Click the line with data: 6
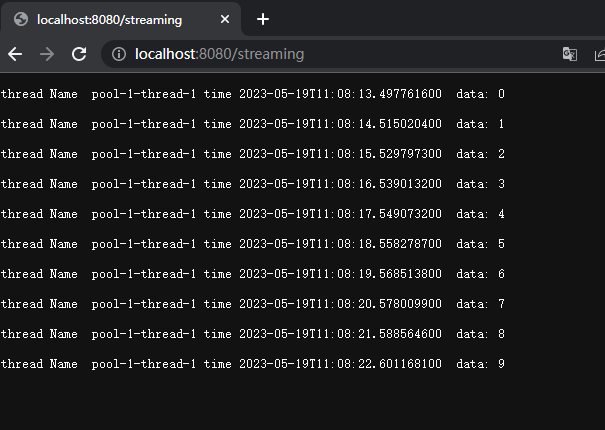 pos(253,274)
